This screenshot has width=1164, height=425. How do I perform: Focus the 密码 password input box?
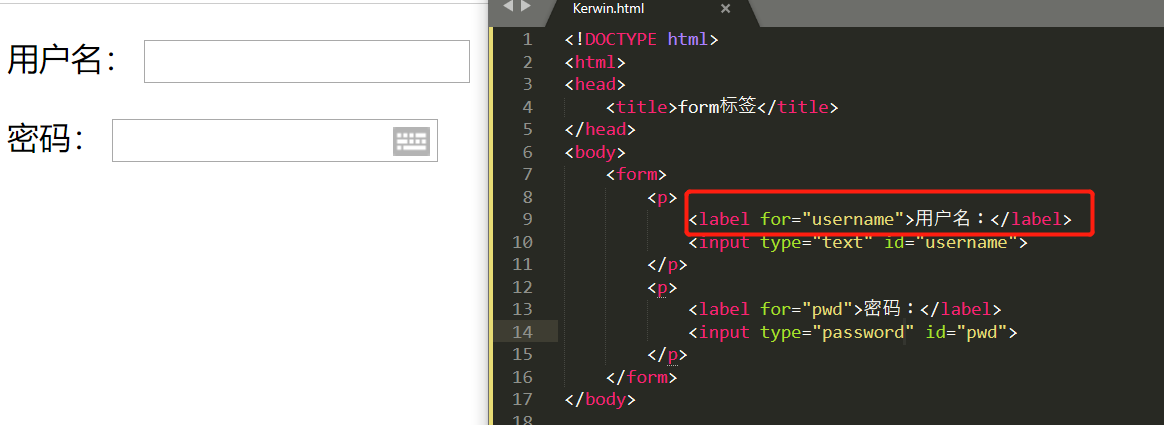tap(275, 140)
